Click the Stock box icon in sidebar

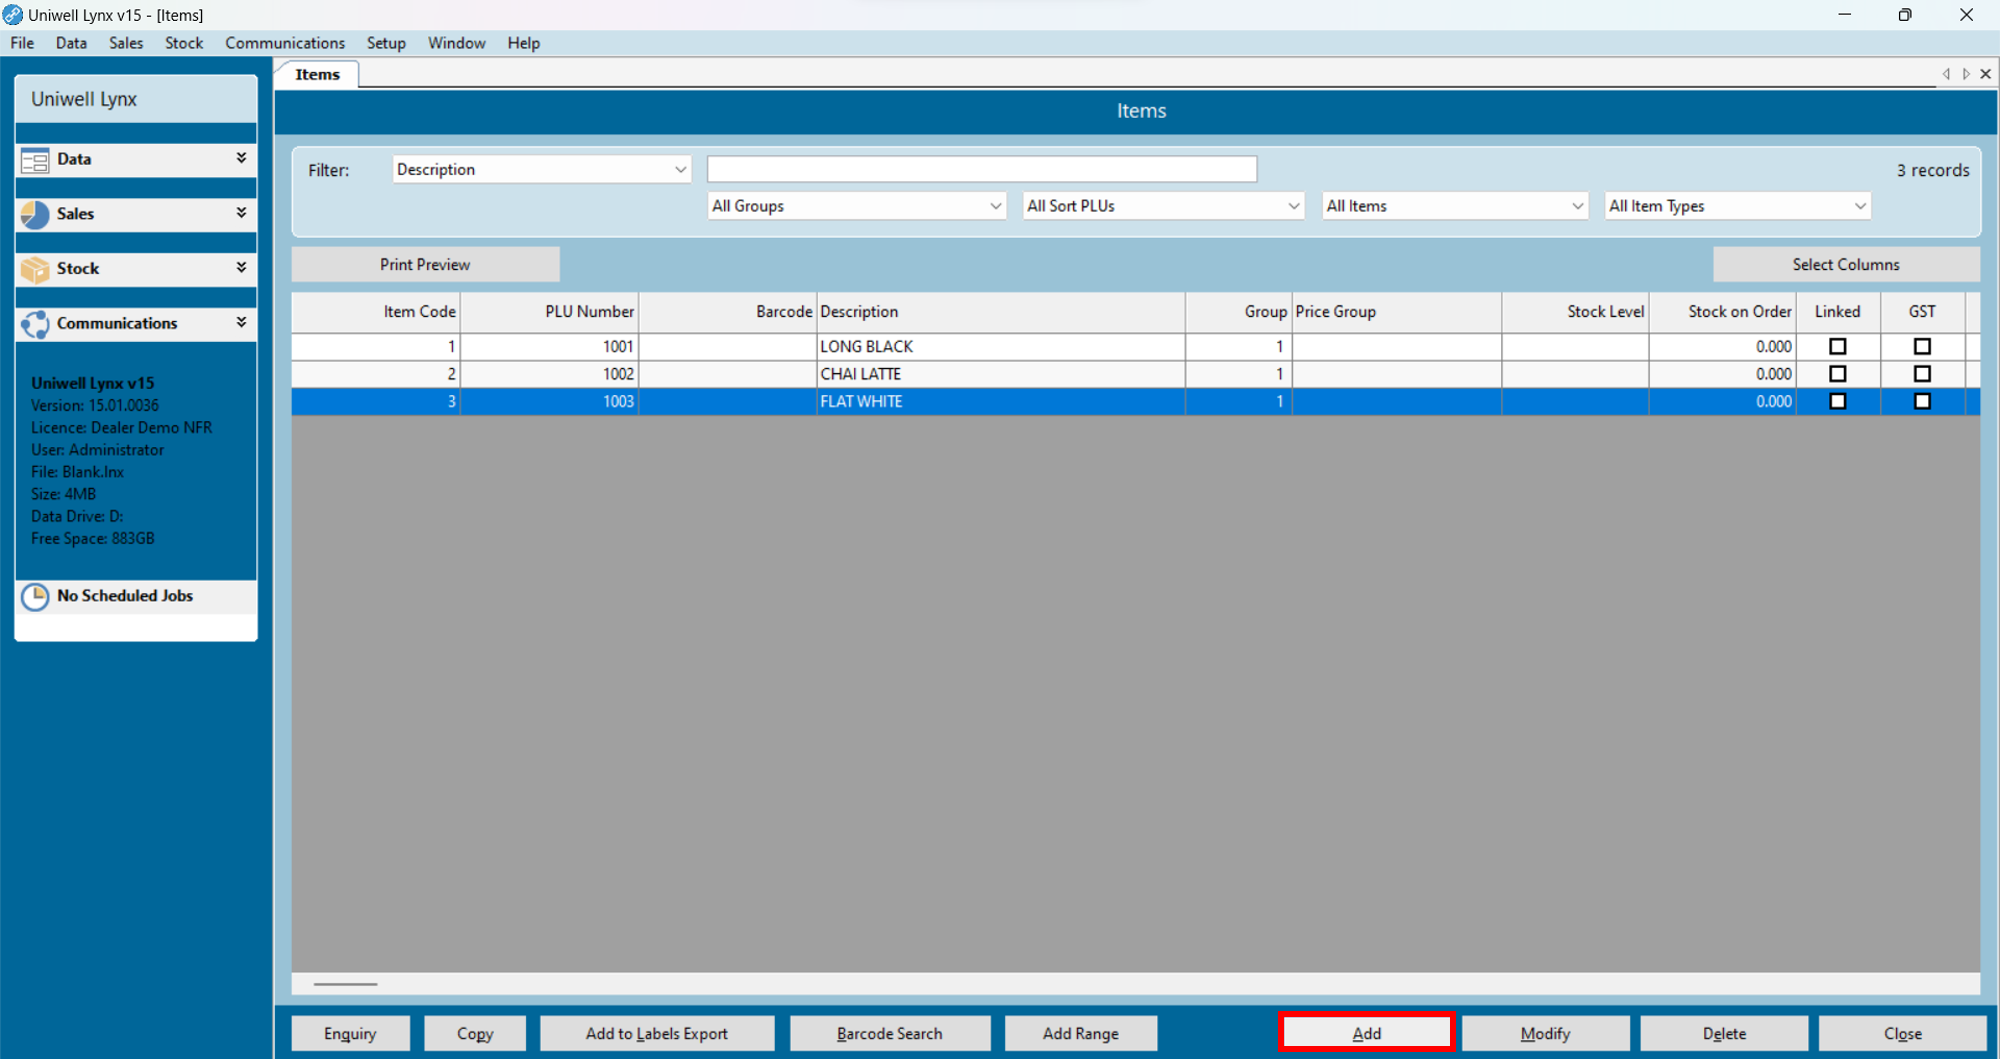point(34,268)
